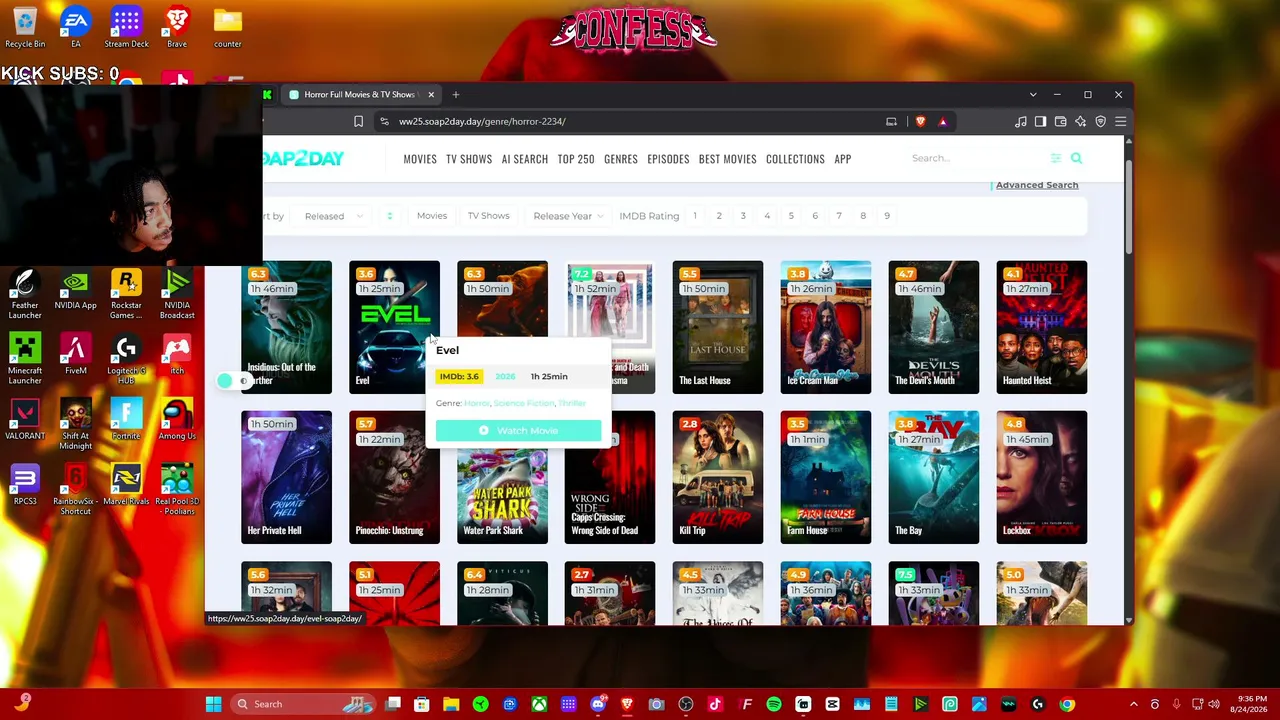The width and height of the screenshot is (1280, 720).
Task: Filter by IMDB rating 7
Action: coord(839,216)
